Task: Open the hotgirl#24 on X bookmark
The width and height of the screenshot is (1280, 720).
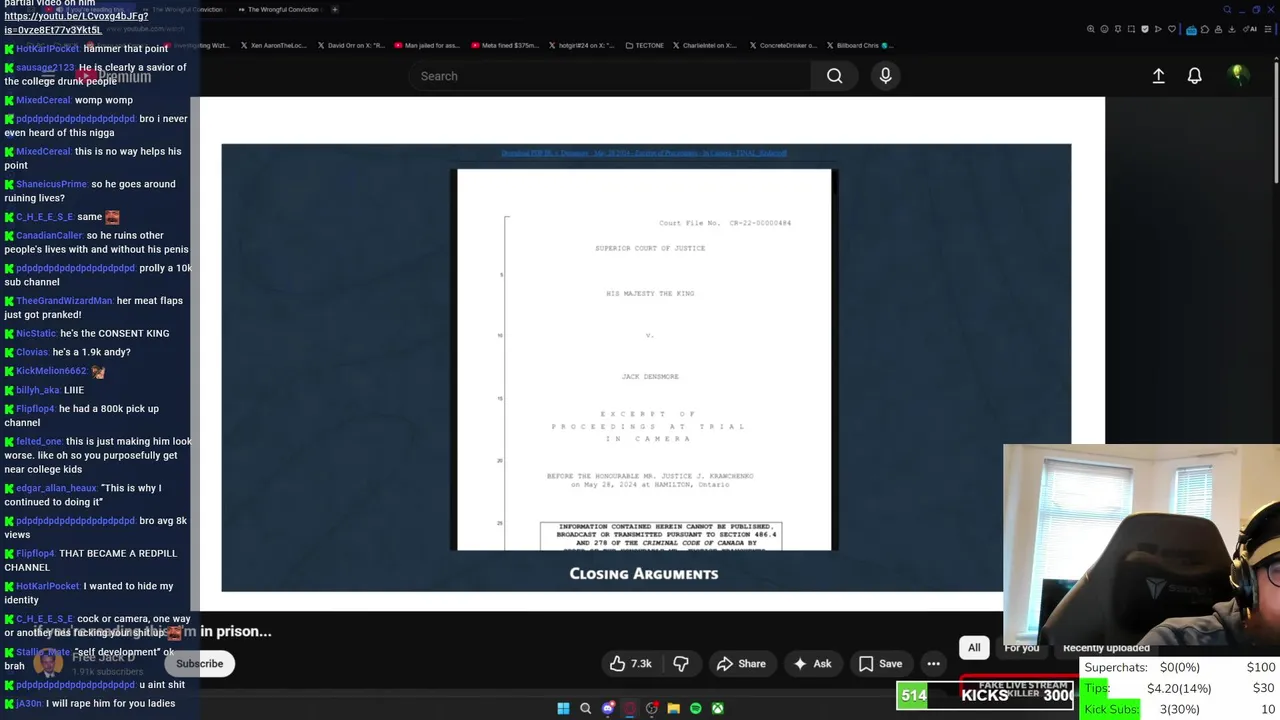Action: coord(581,45)
